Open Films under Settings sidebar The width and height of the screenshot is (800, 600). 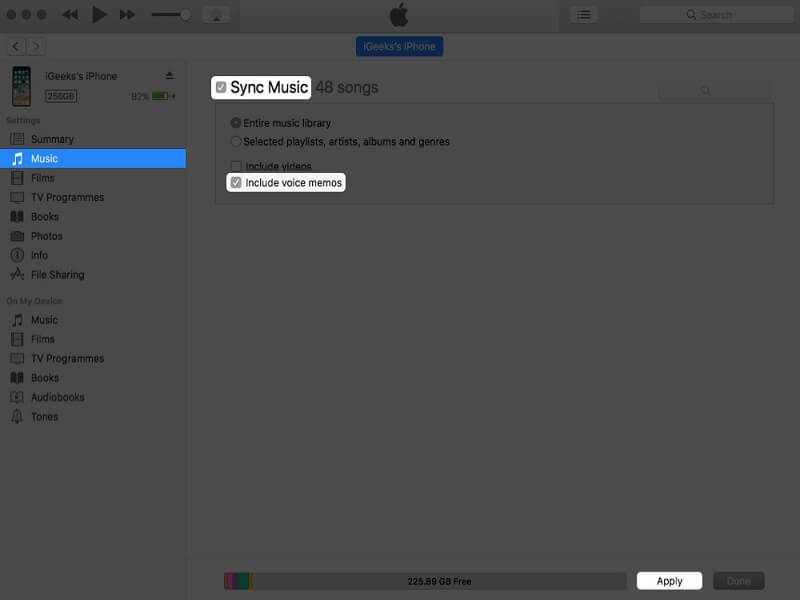click(93, 178)
